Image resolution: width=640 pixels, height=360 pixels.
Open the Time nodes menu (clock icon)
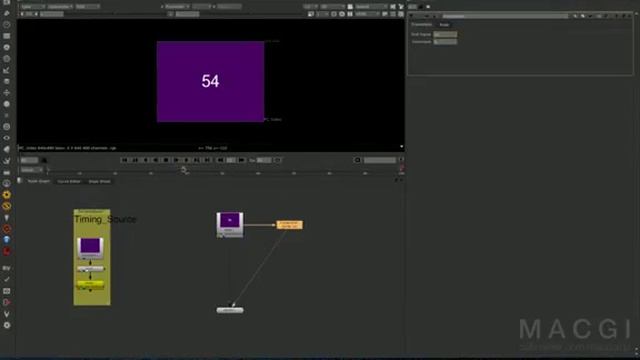(7, 25)
